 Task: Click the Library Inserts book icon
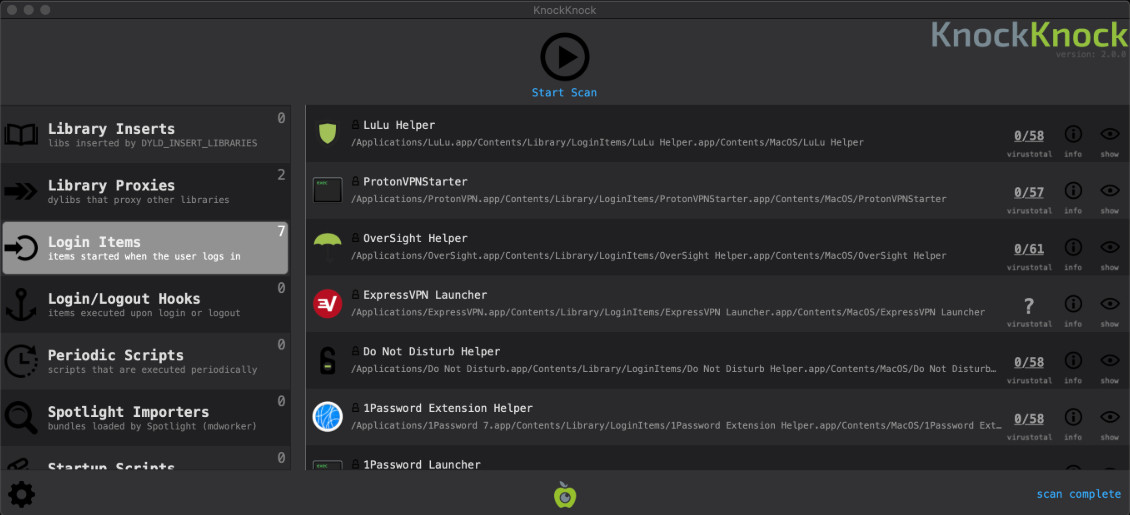[21, 135]
